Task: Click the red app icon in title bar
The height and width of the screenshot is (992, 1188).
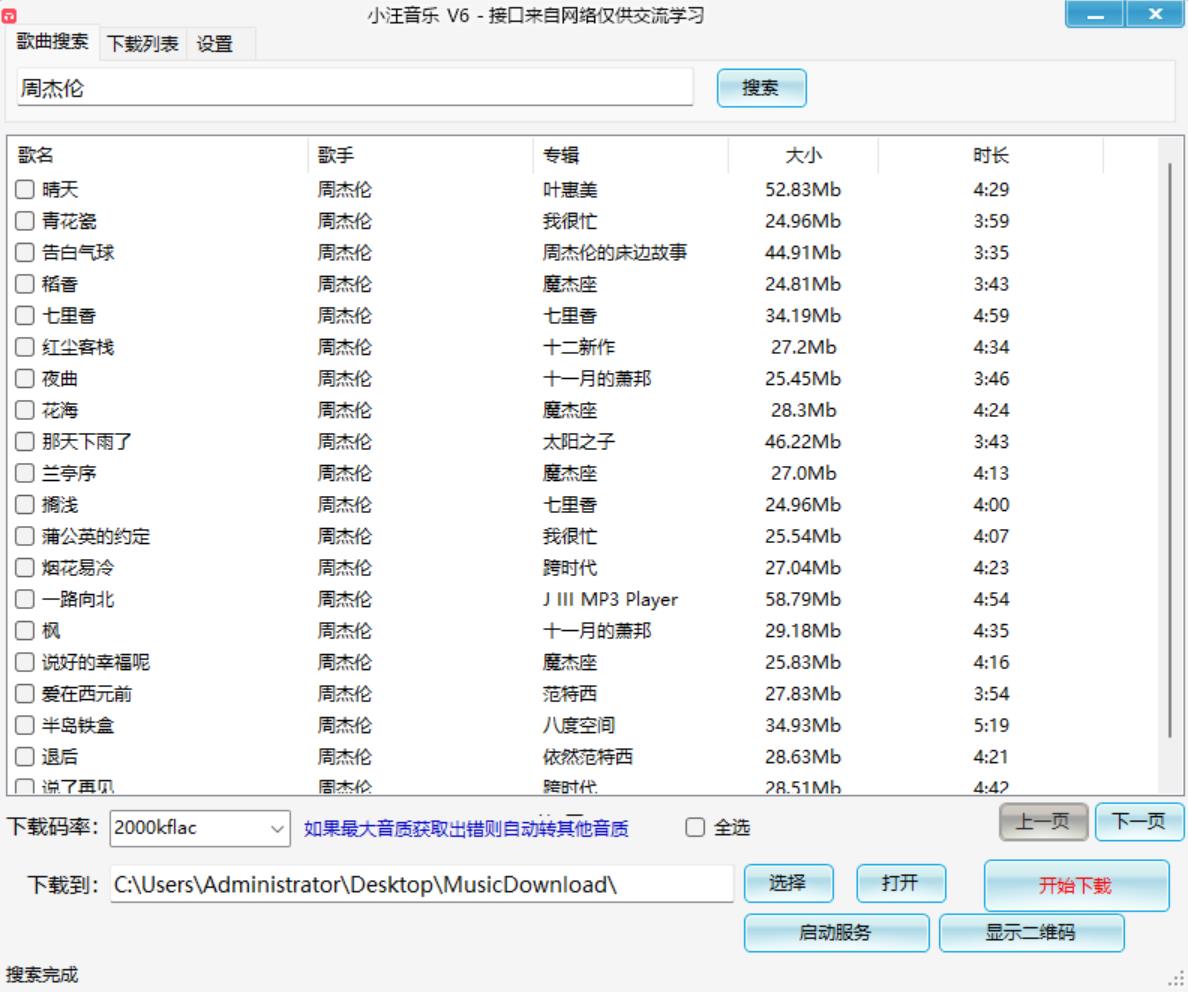Action: 8,15
